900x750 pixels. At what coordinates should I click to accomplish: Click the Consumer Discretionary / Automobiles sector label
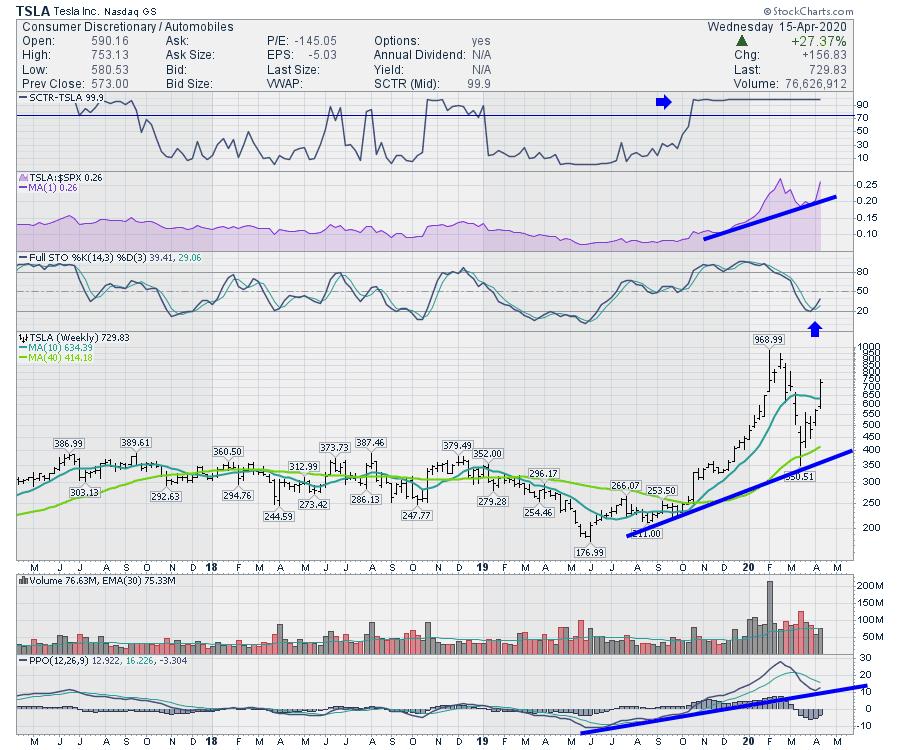[127, 26]
